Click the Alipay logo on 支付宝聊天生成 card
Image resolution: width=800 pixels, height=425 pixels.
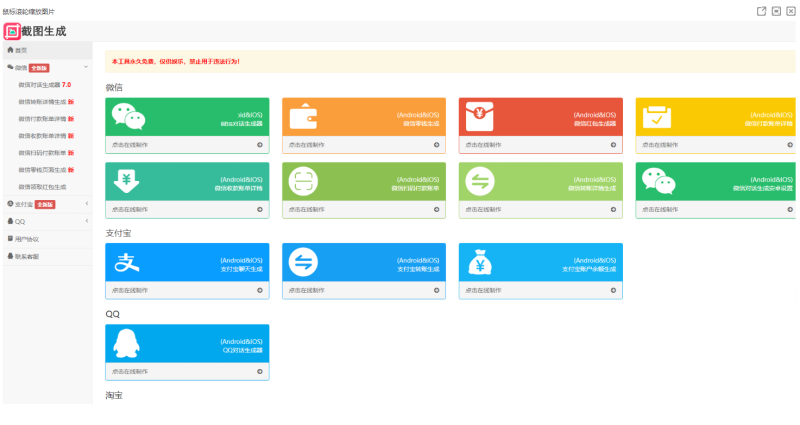tap(128, 263)
